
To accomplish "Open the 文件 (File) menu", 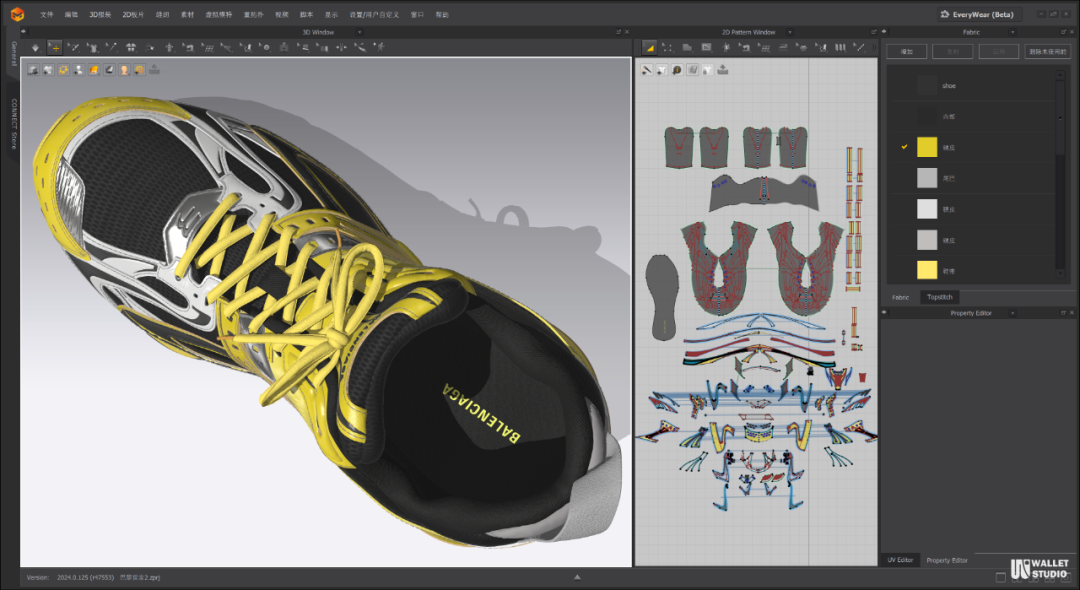I will pyautogui.click(x=46, y=14).
